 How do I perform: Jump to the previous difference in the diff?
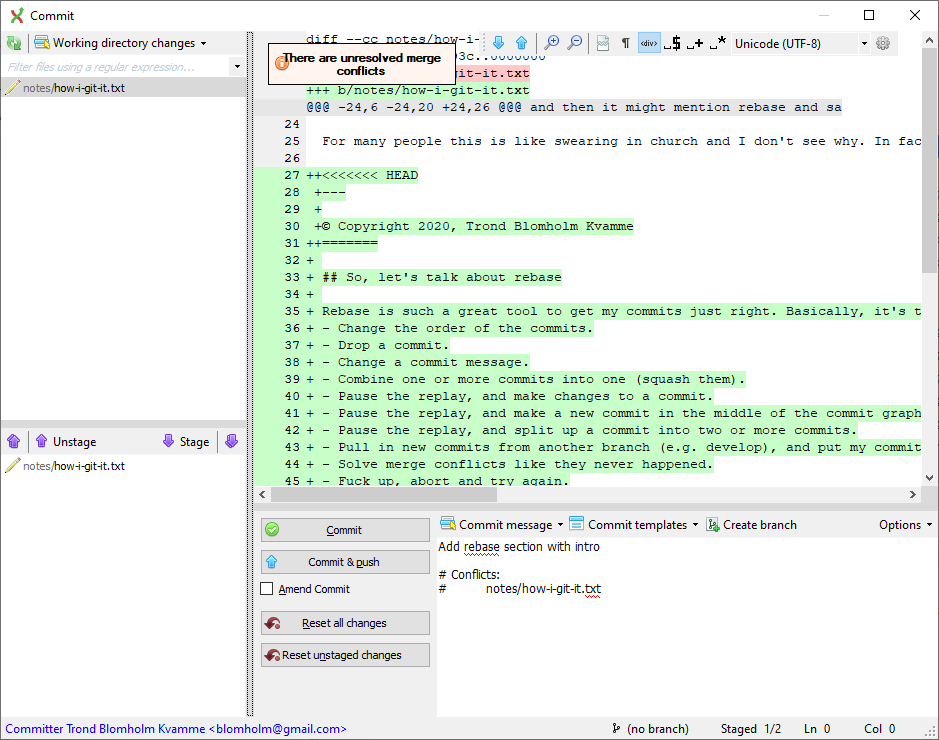click(521, 43)
